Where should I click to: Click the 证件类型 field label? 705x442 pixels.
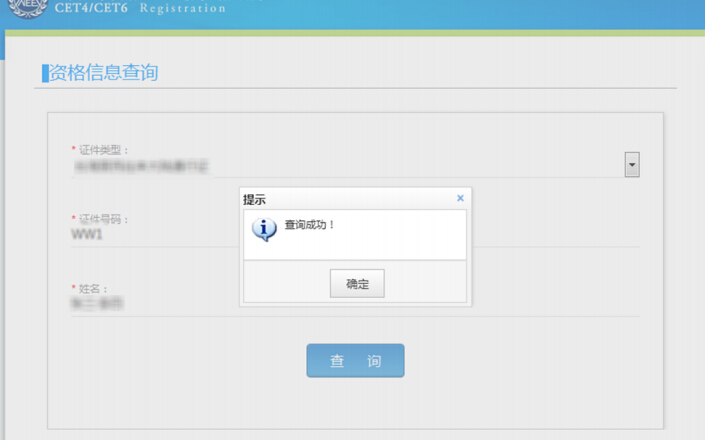pyautogui.click(x=104, y=150)
